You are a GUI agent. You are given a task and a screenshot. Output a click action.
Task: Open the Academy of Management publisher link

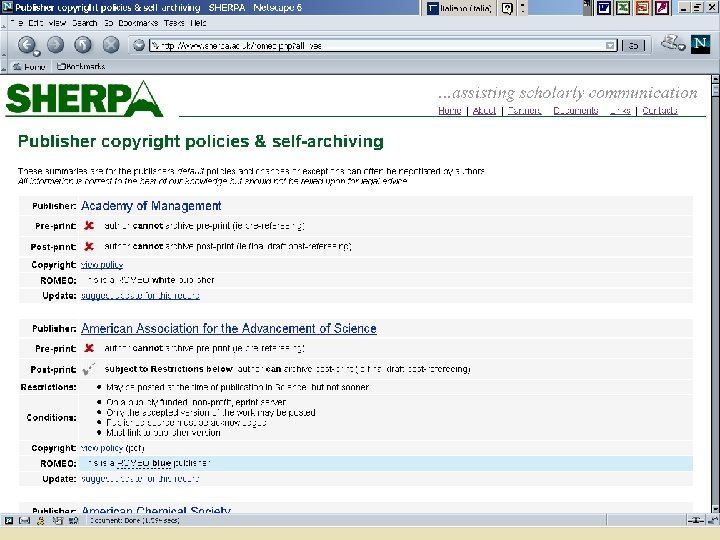(151, 206)
